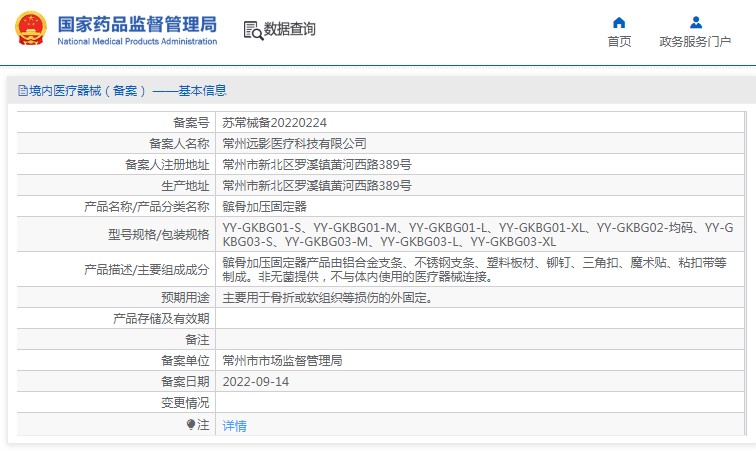Screen dimensions: 756x453
Task: Click the National Medical Products Administration subtitle
Action: pos(137,41)
